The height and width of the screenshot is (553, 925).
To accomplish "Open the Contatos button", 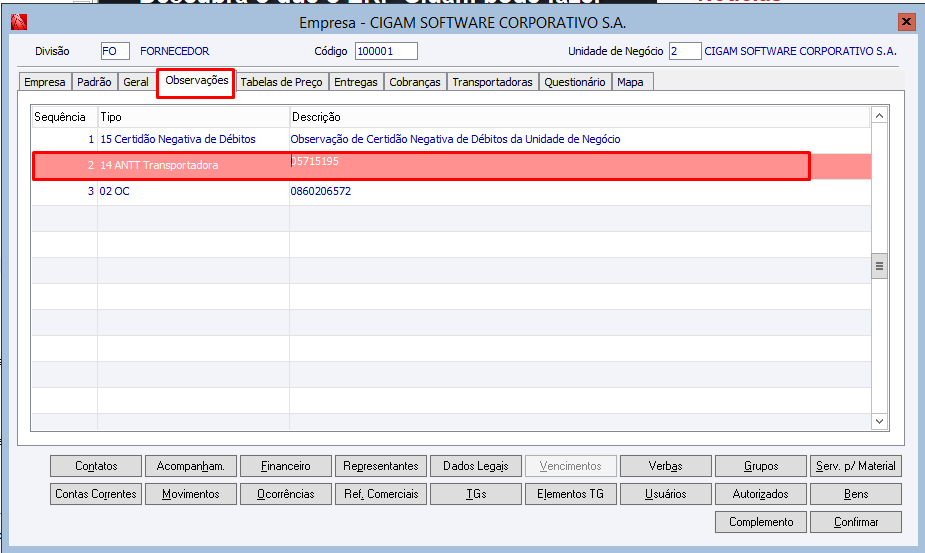I will tap(96, 466).
